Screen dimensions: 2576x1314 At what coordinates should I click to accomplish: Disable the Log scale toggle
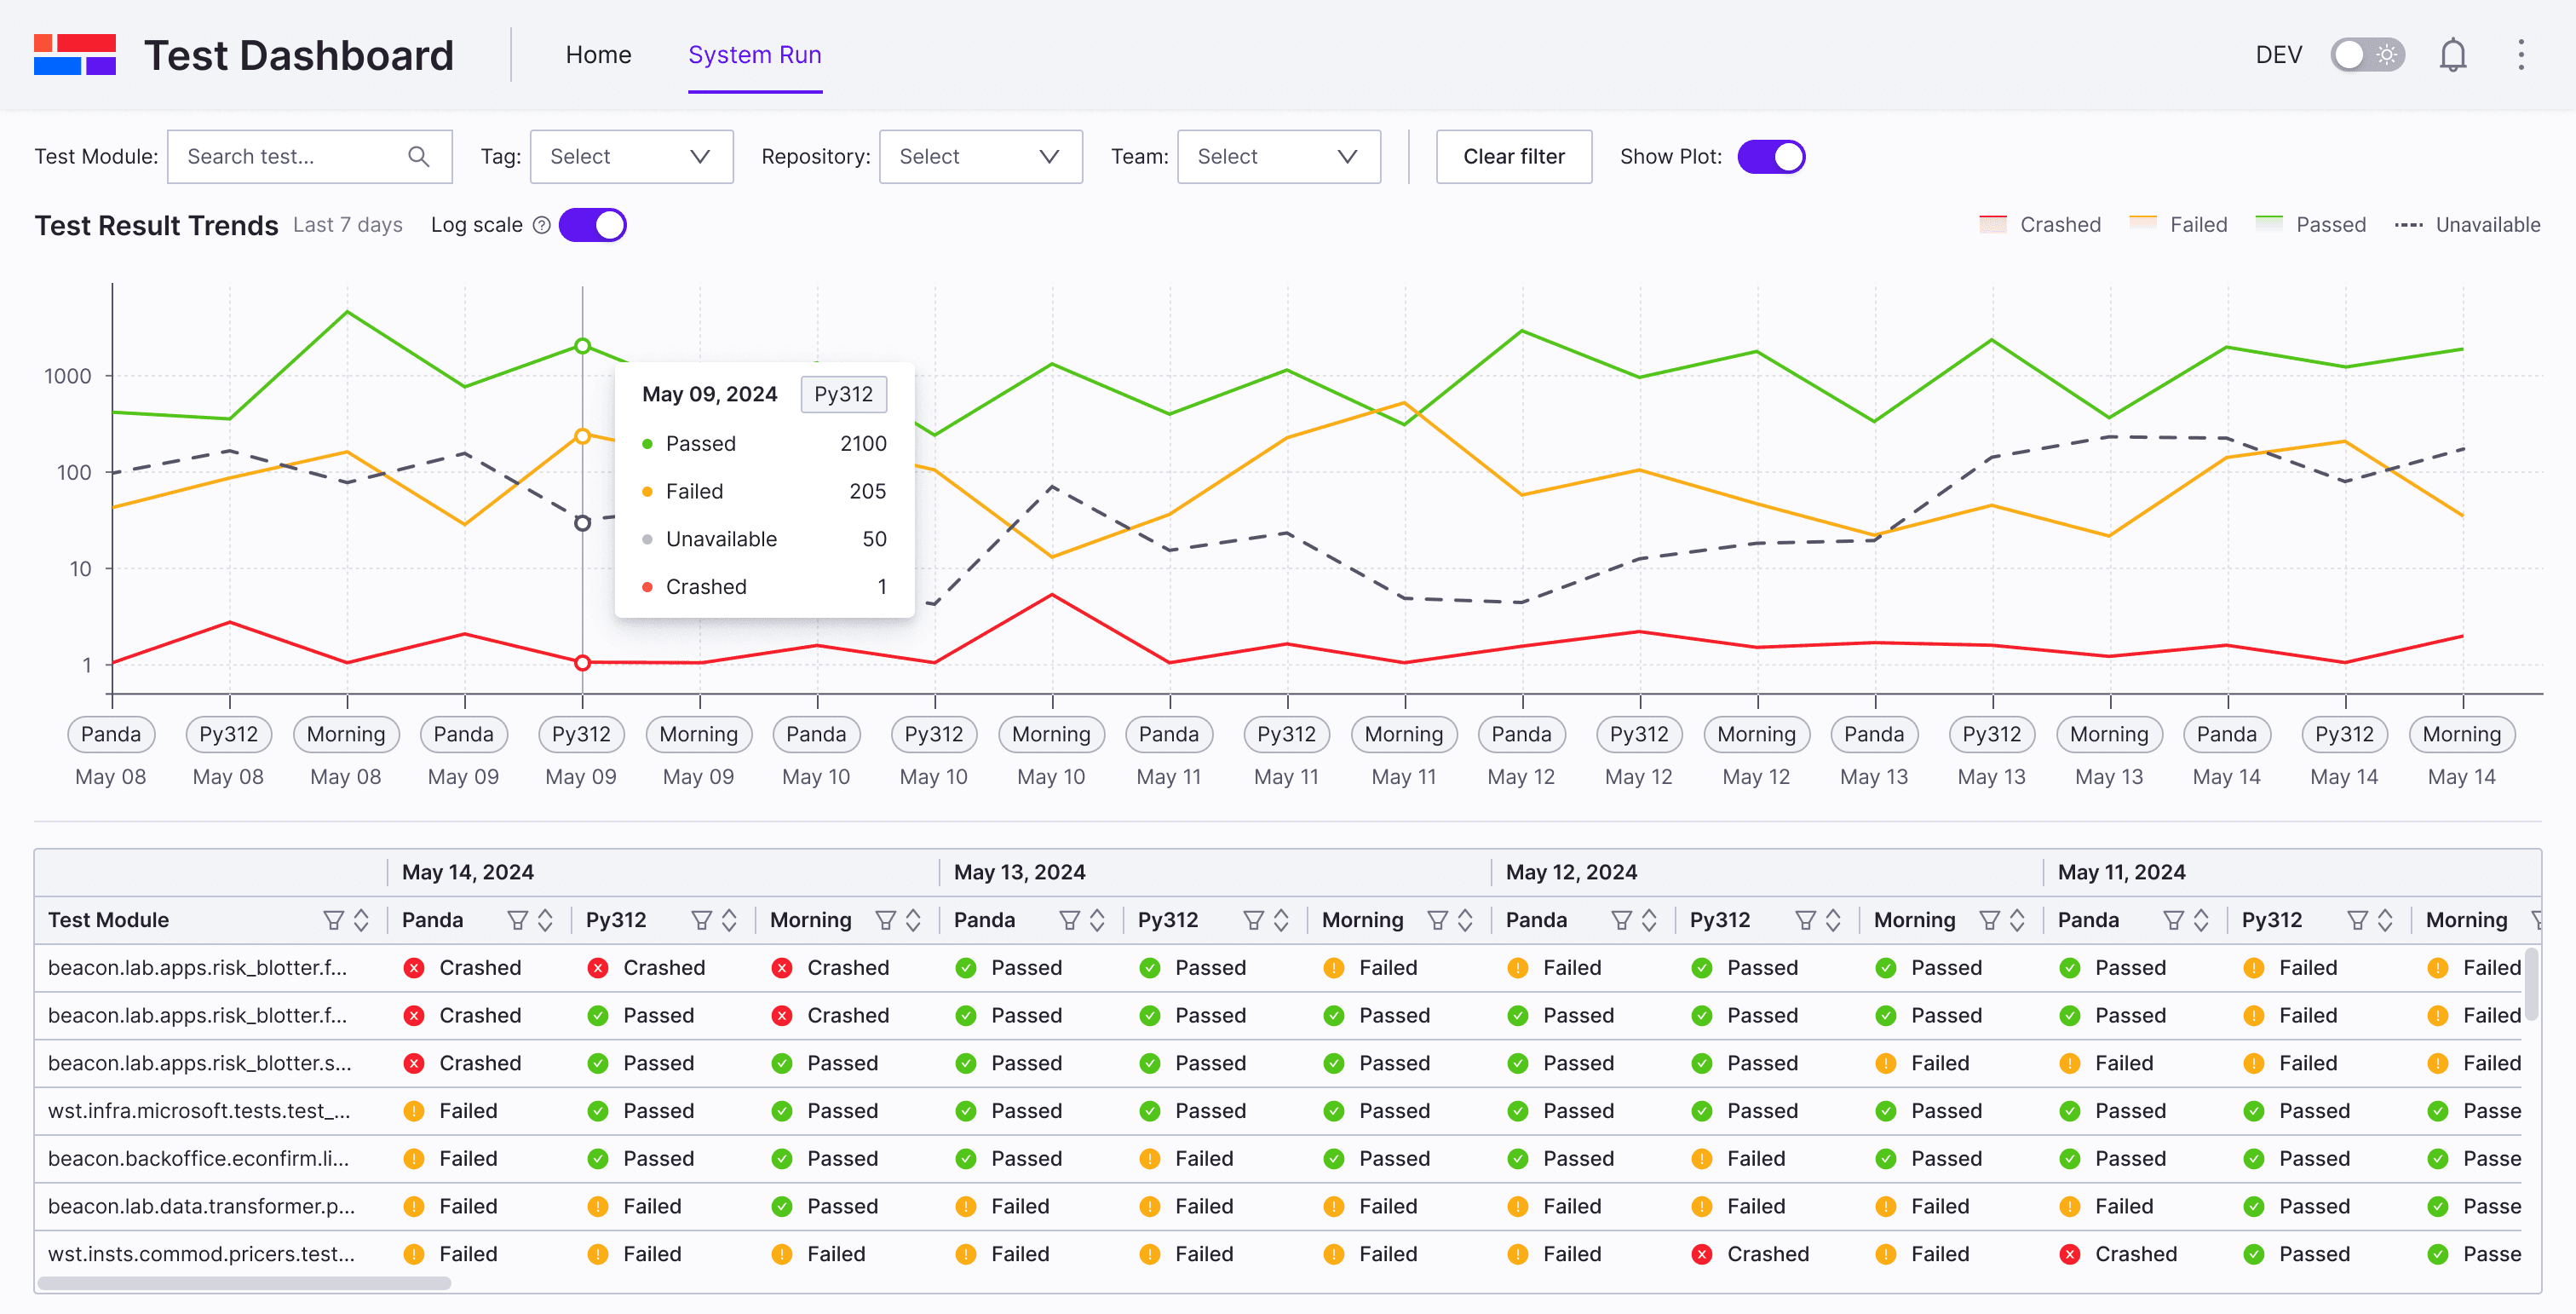(593, 225)
